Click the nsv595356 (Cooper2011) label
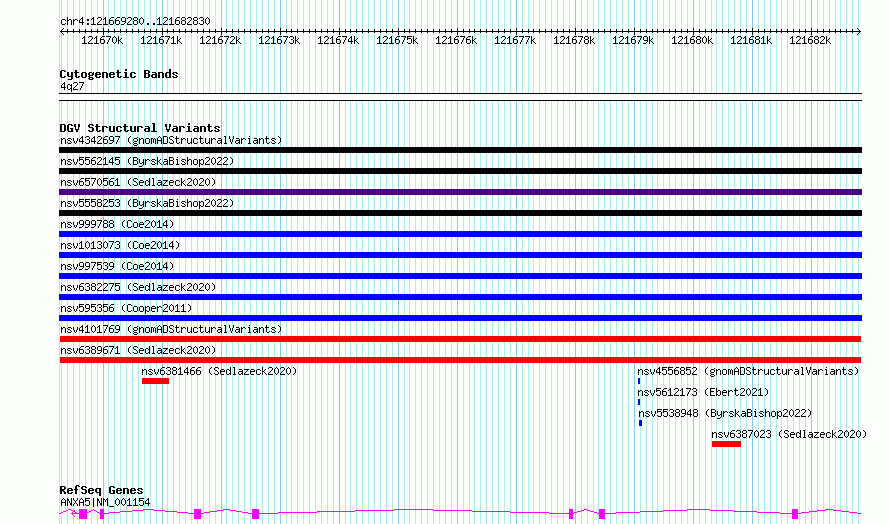 click(x=126, y=308)
